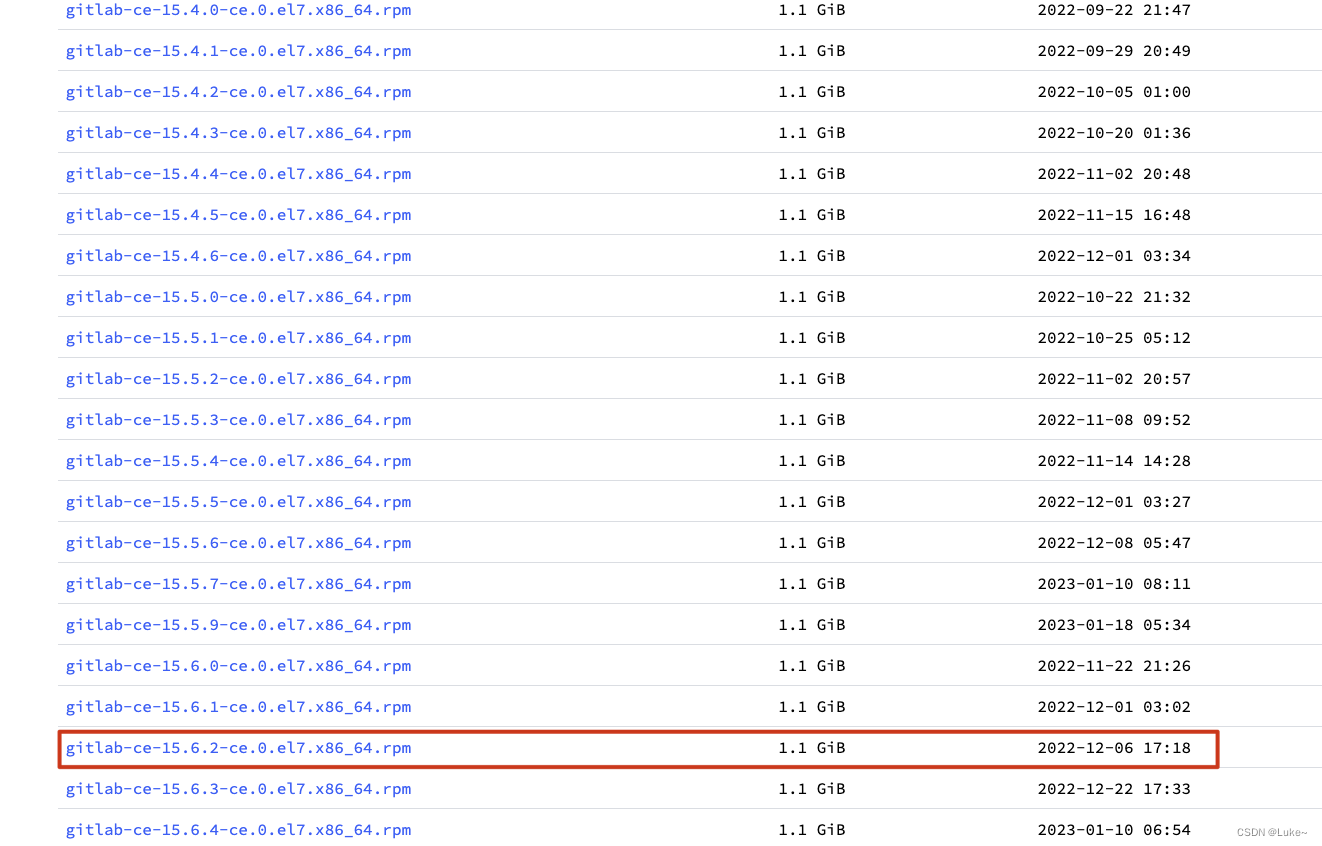This screenshot has height=846, width=1322.
Task: Click the 1.1 GiB size in gitlab-ce-15.5.0 row
Action: [812, 297]
